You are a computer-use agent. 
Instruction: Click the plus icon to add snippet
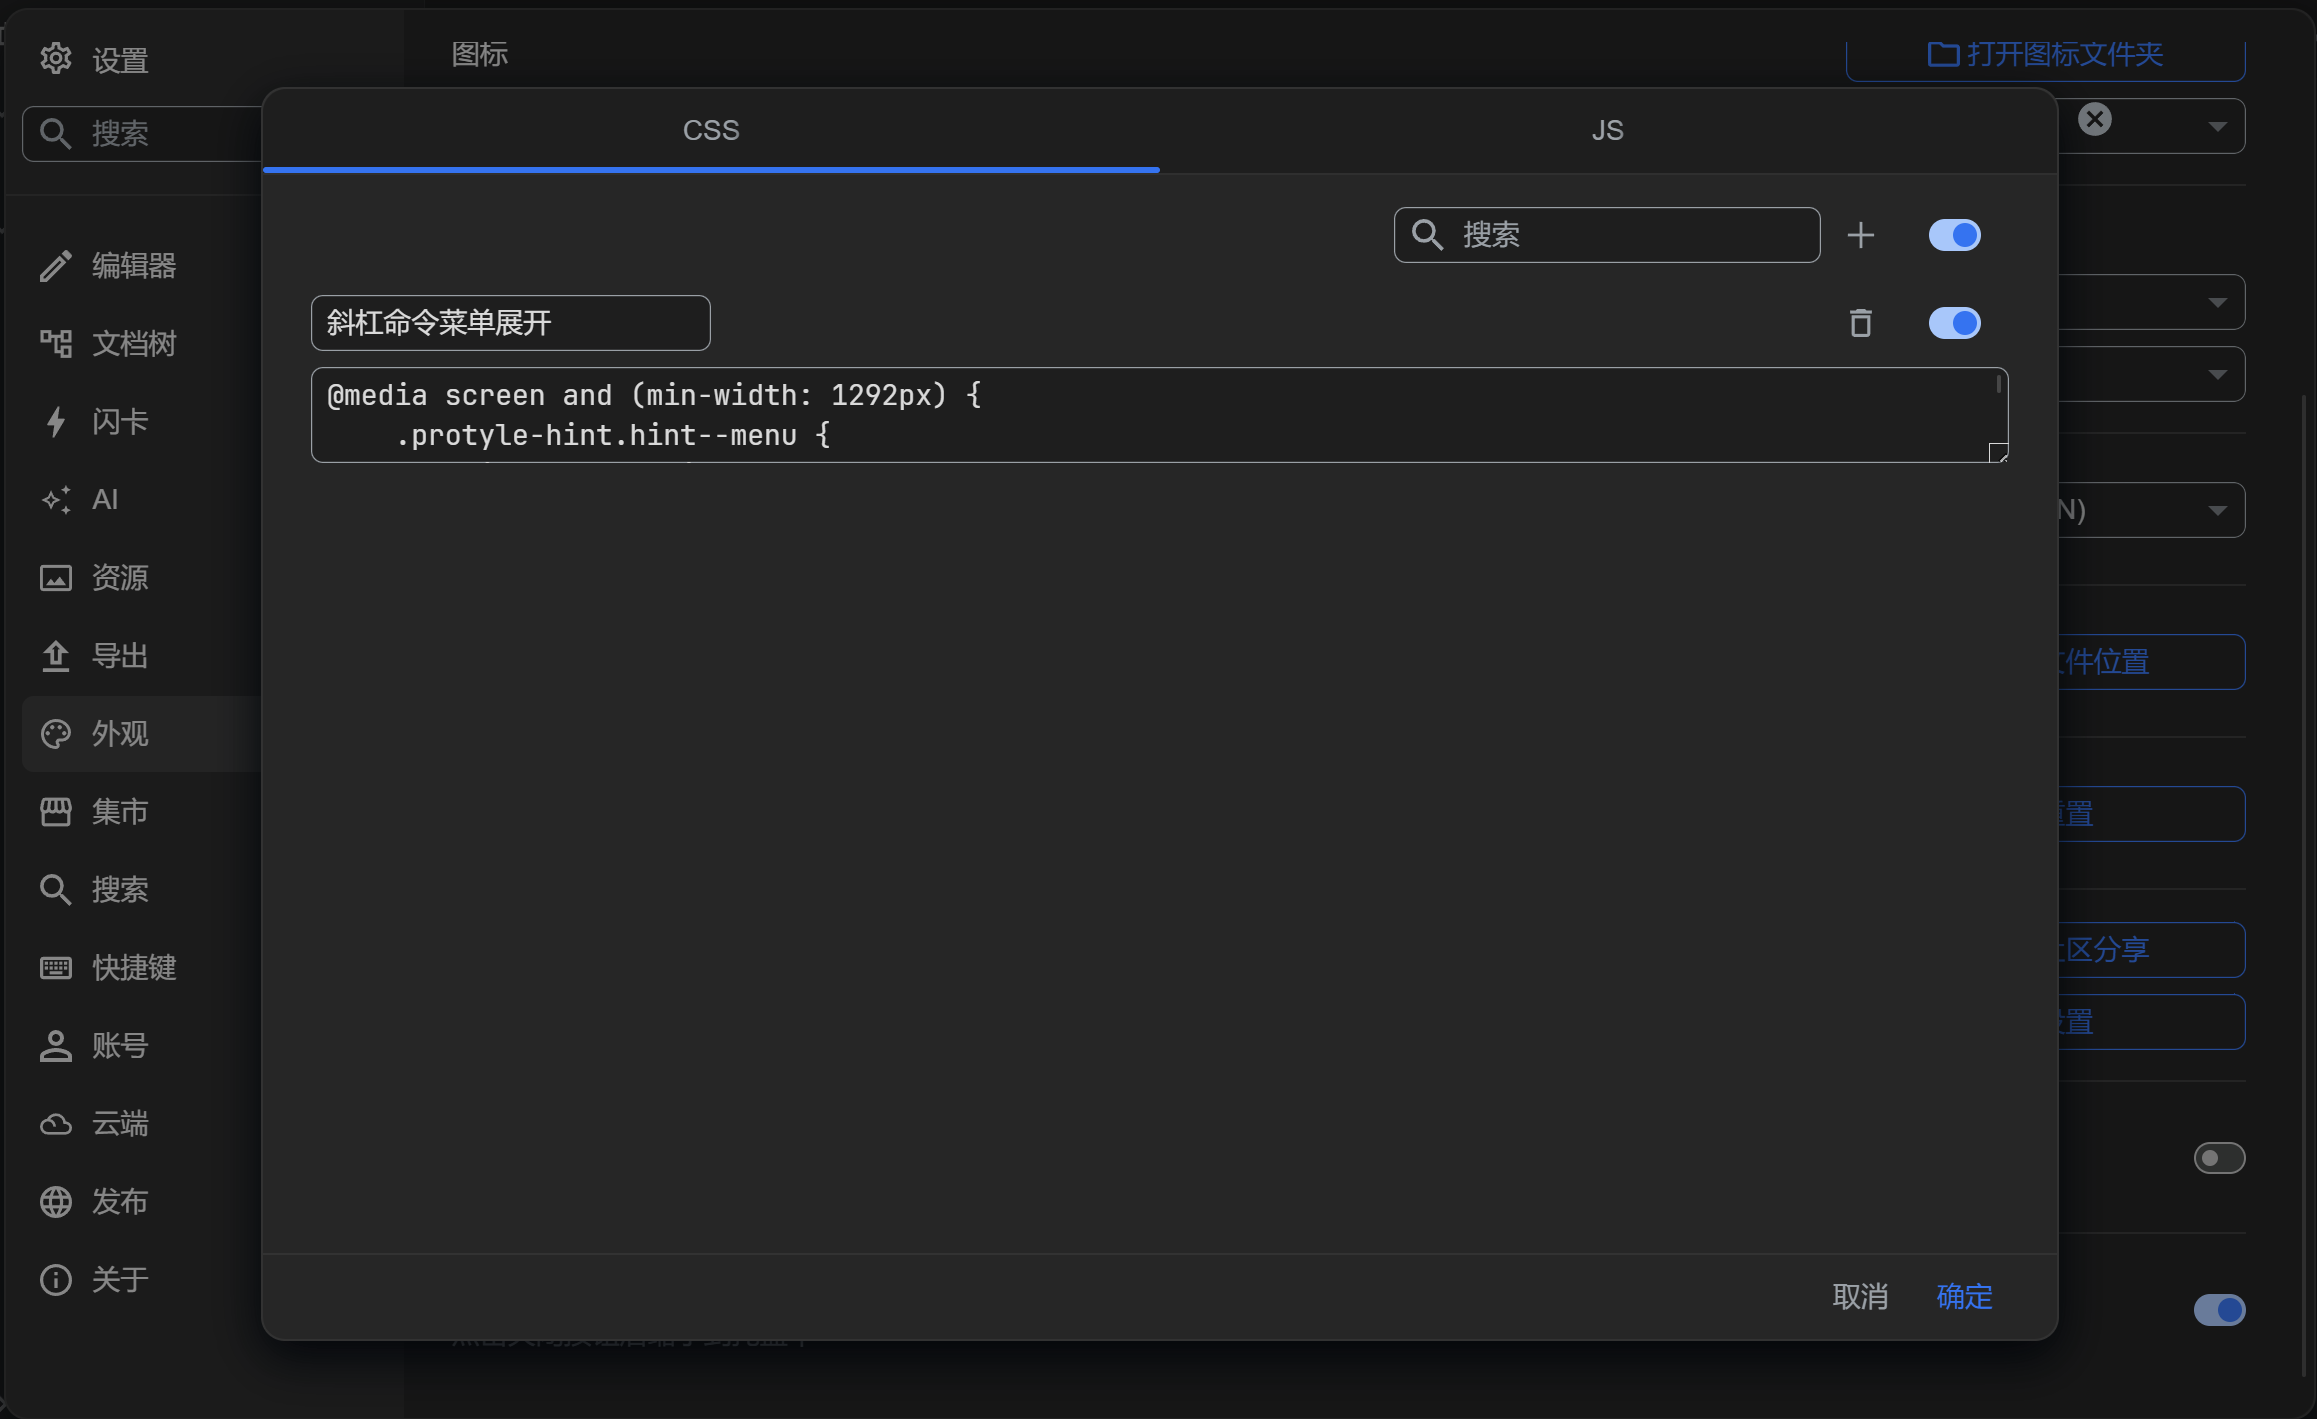[1860, 235]
